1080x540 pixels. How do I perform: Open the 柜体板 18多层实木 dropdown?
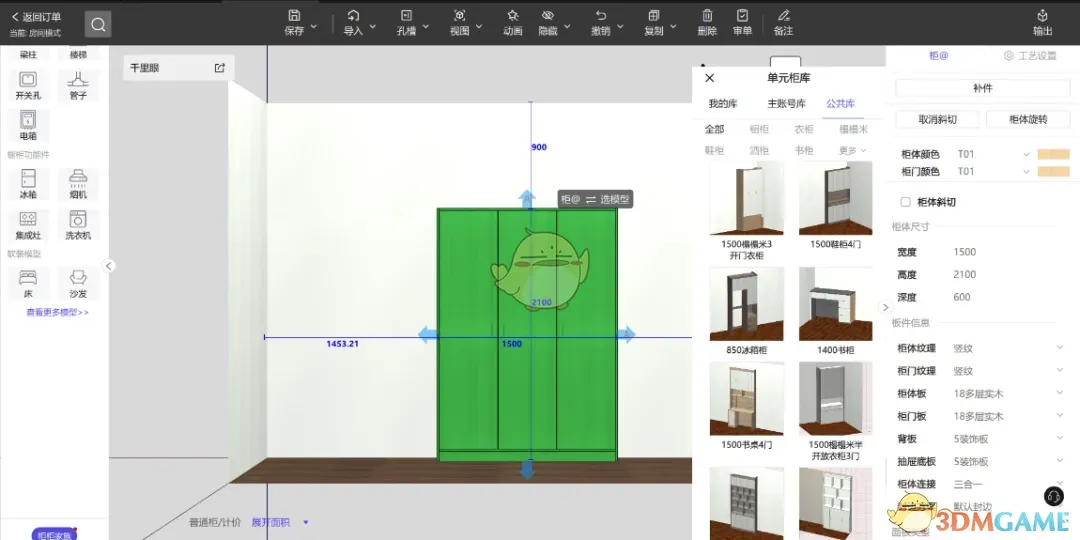click(1009, 393)
